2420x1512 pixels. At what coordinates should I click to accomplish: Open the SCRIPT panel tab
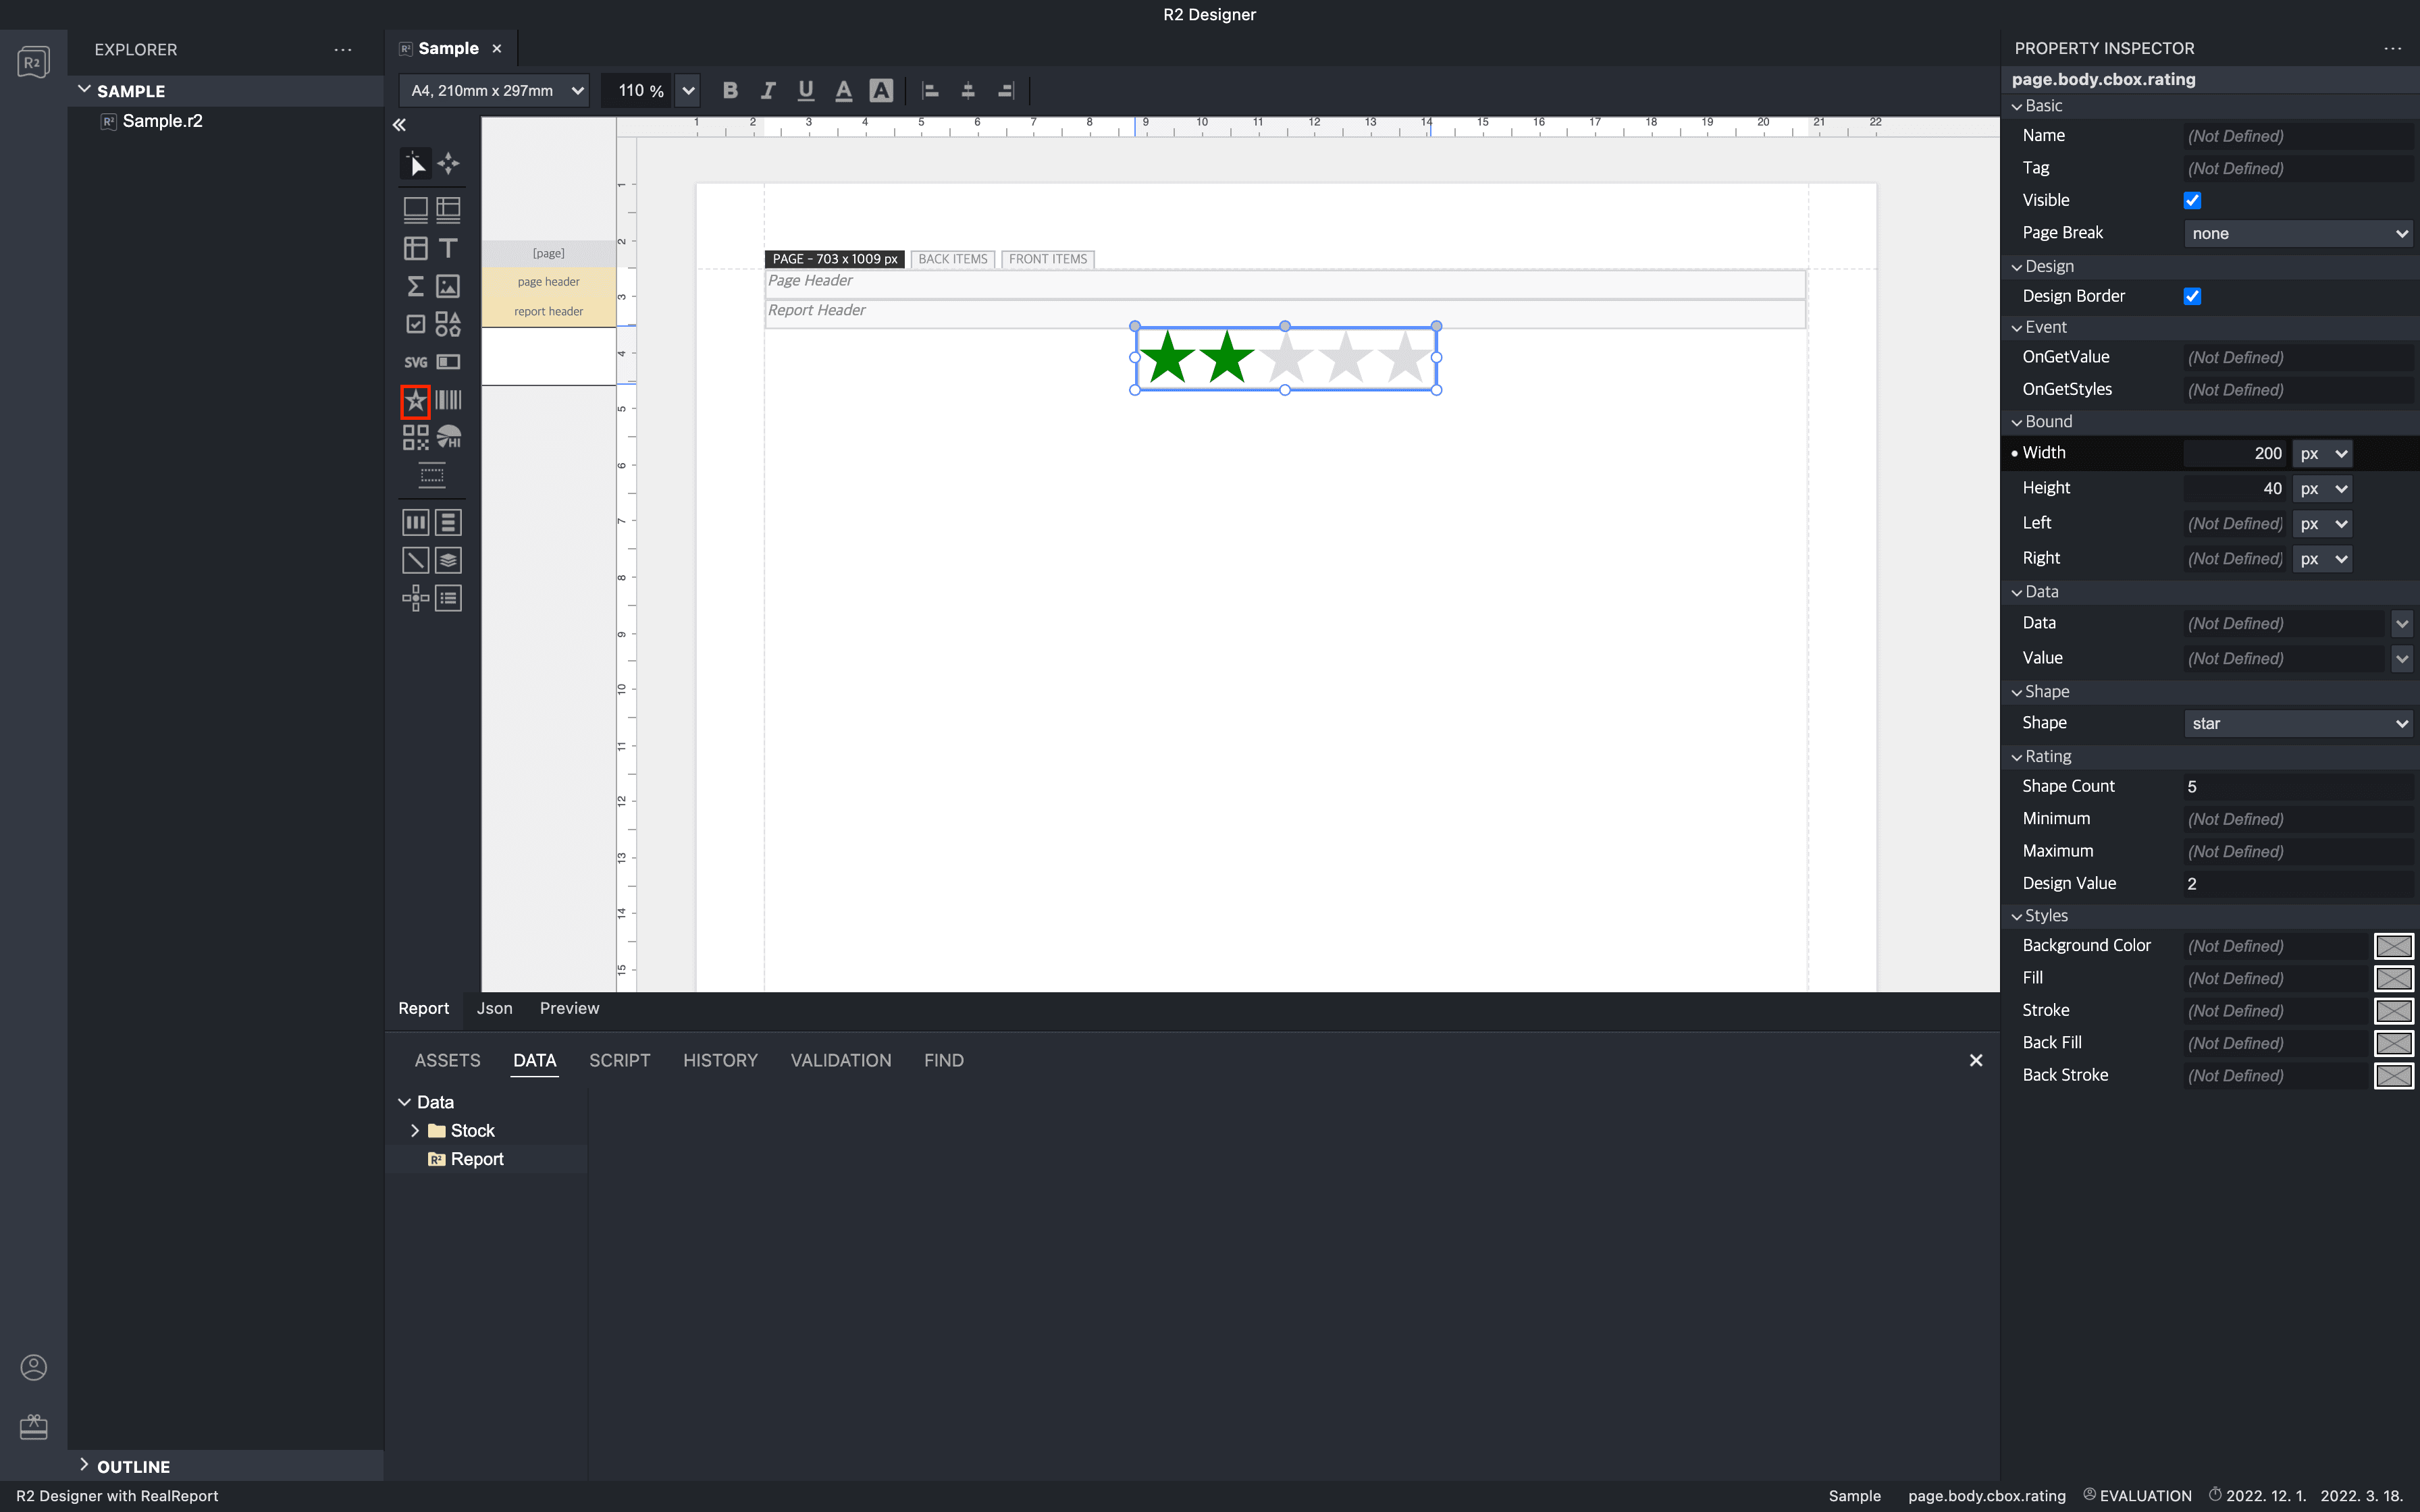[619, 1060]
